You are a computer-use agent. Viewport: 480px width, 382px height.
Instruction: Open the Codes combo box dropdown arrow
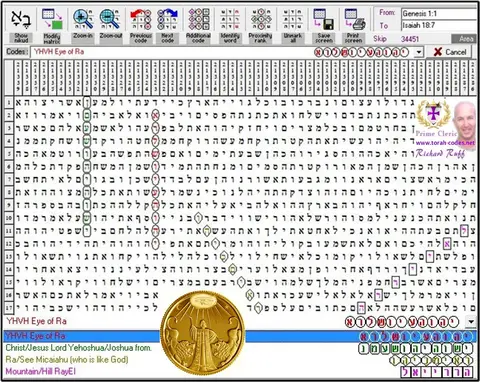point(419,52)
